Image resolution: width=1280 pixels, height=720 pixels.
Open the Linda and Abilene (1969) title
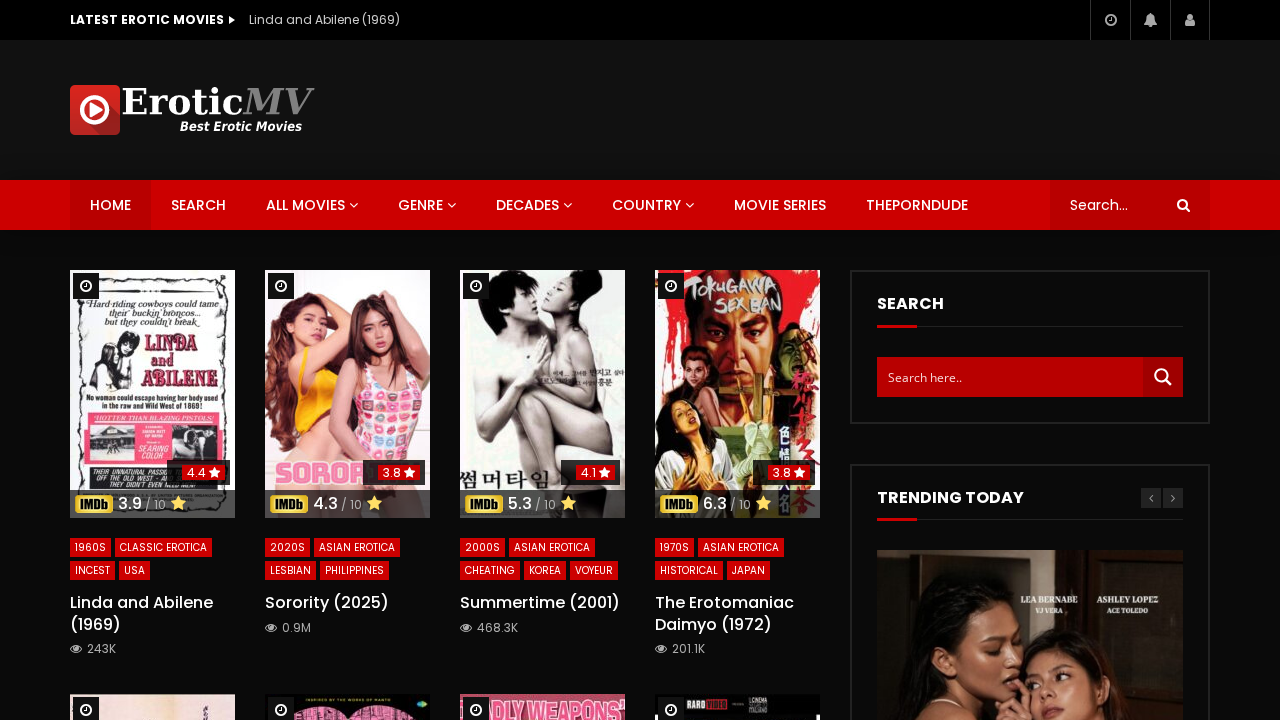point(141,613)
